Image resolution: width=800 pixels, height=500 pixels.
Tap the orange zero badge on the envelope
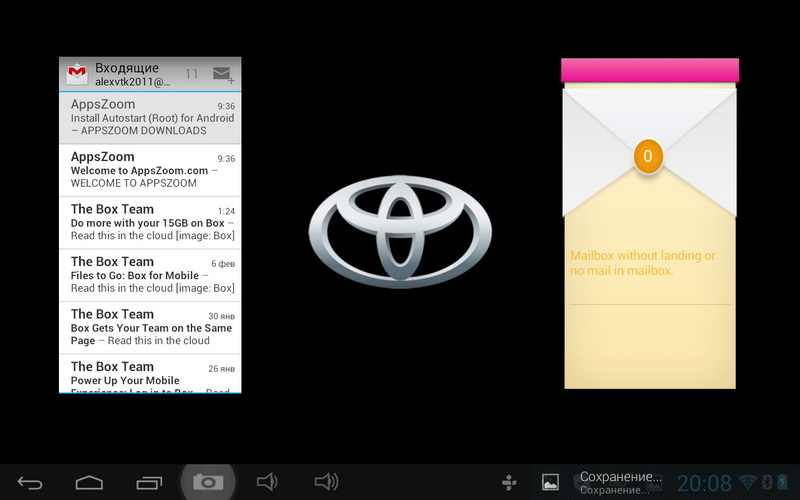(x=648, y=156)
